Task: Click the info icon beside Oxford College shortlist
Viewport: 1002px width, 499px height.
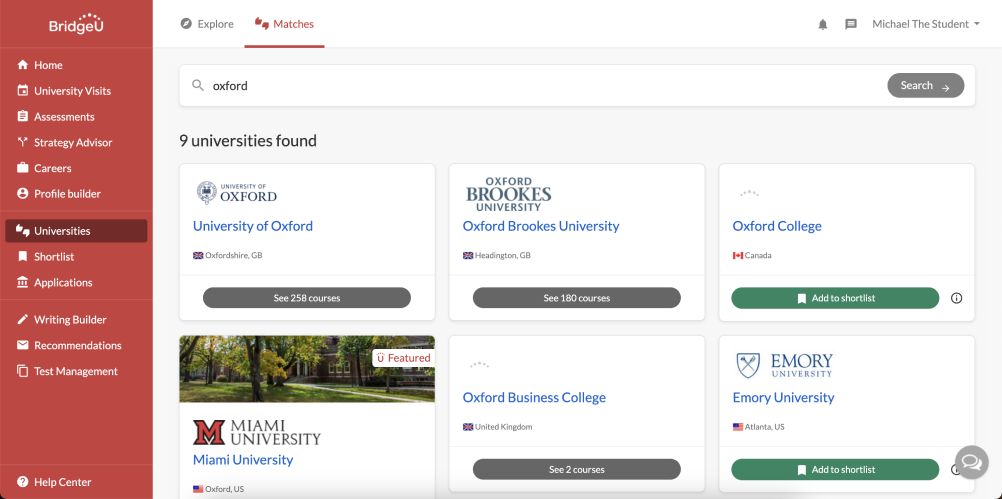Action: [x=956, y=298]
